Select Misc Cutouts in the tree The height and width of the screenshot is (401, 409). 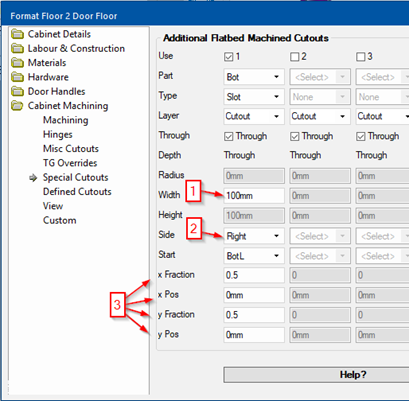71,149
